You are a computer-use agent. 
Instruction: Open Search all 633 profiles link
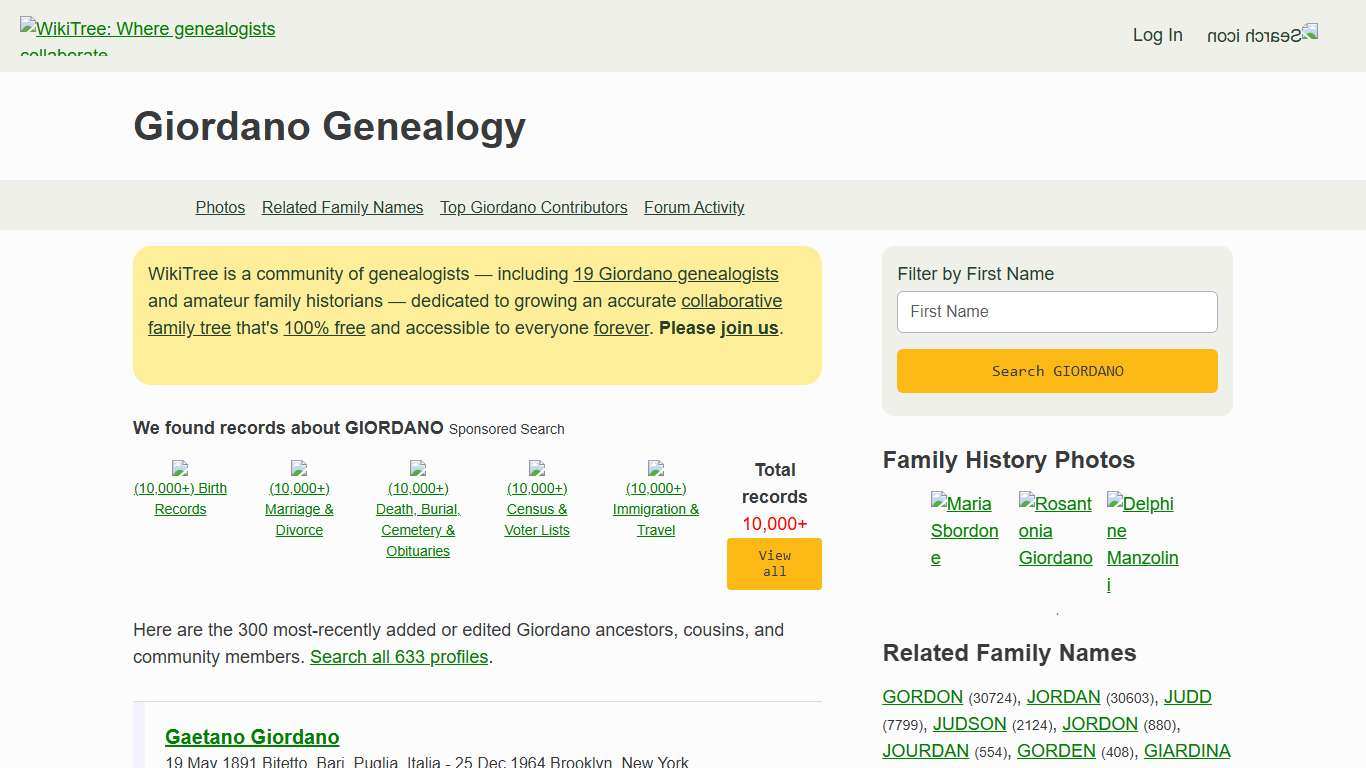tap(399, 657)
